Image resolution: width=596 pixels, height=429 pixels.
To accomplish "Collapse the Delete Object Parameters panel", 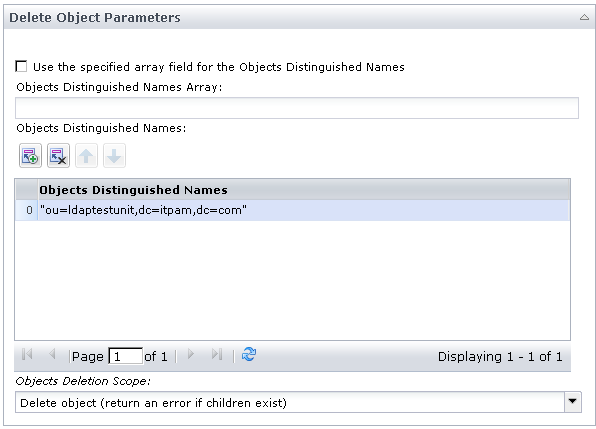I will pos(584,17).
